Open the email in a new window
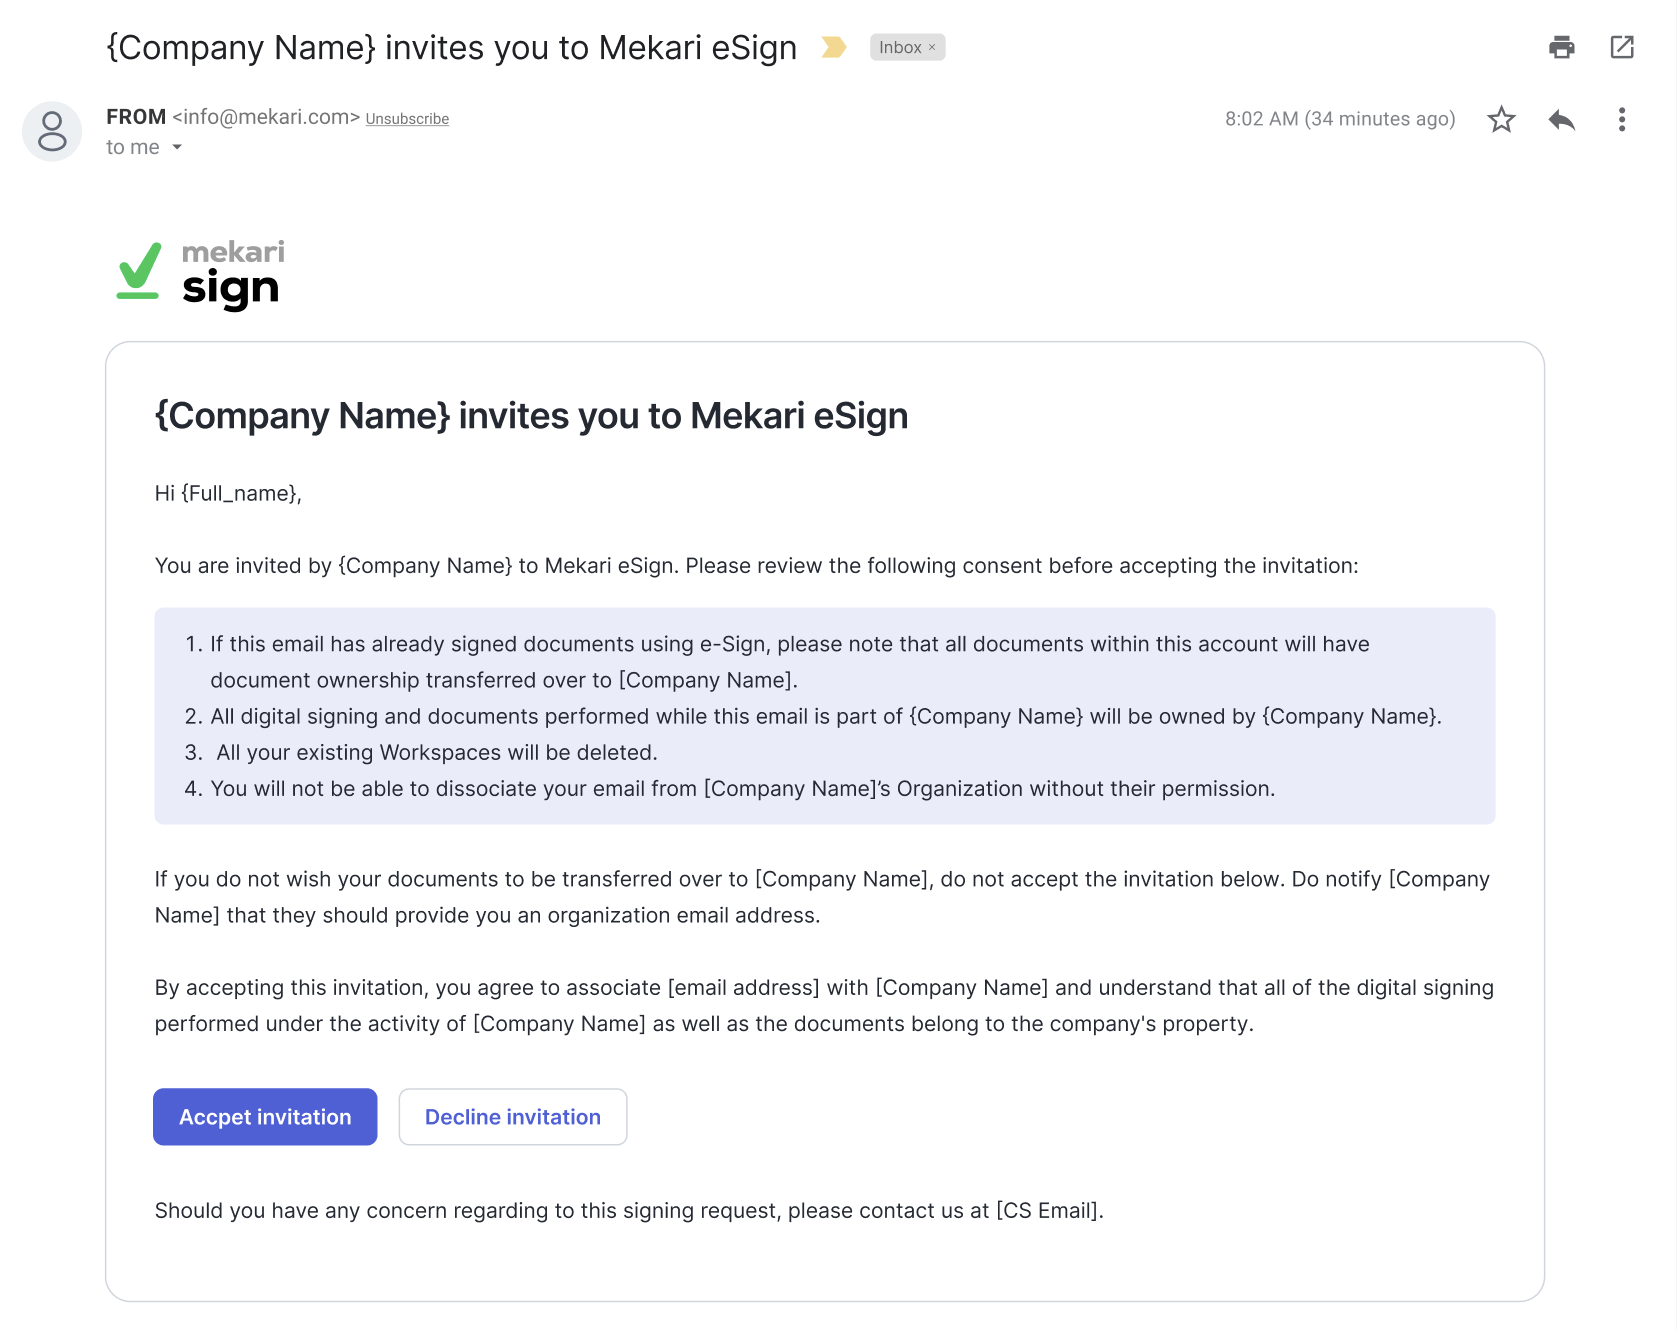 (1622, 47)
